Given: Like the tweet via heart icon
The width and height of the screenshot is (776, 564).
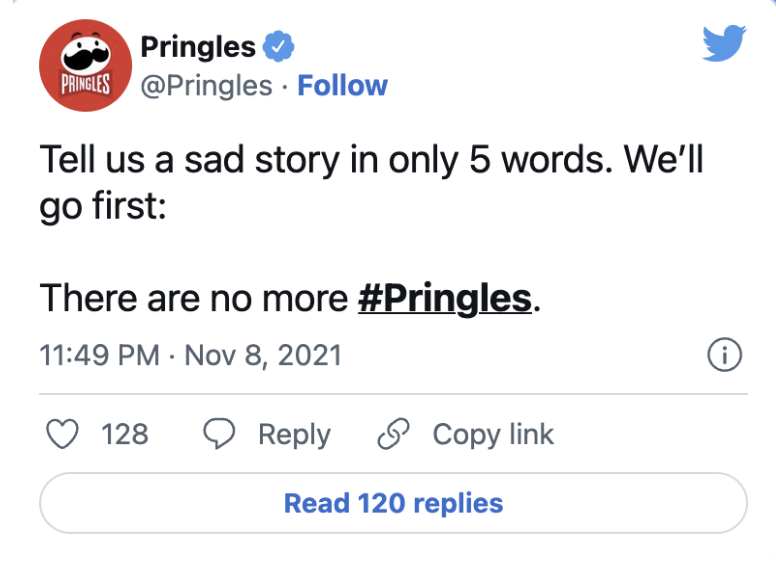Looking at the screenshot, I should (x=62, y=434).
